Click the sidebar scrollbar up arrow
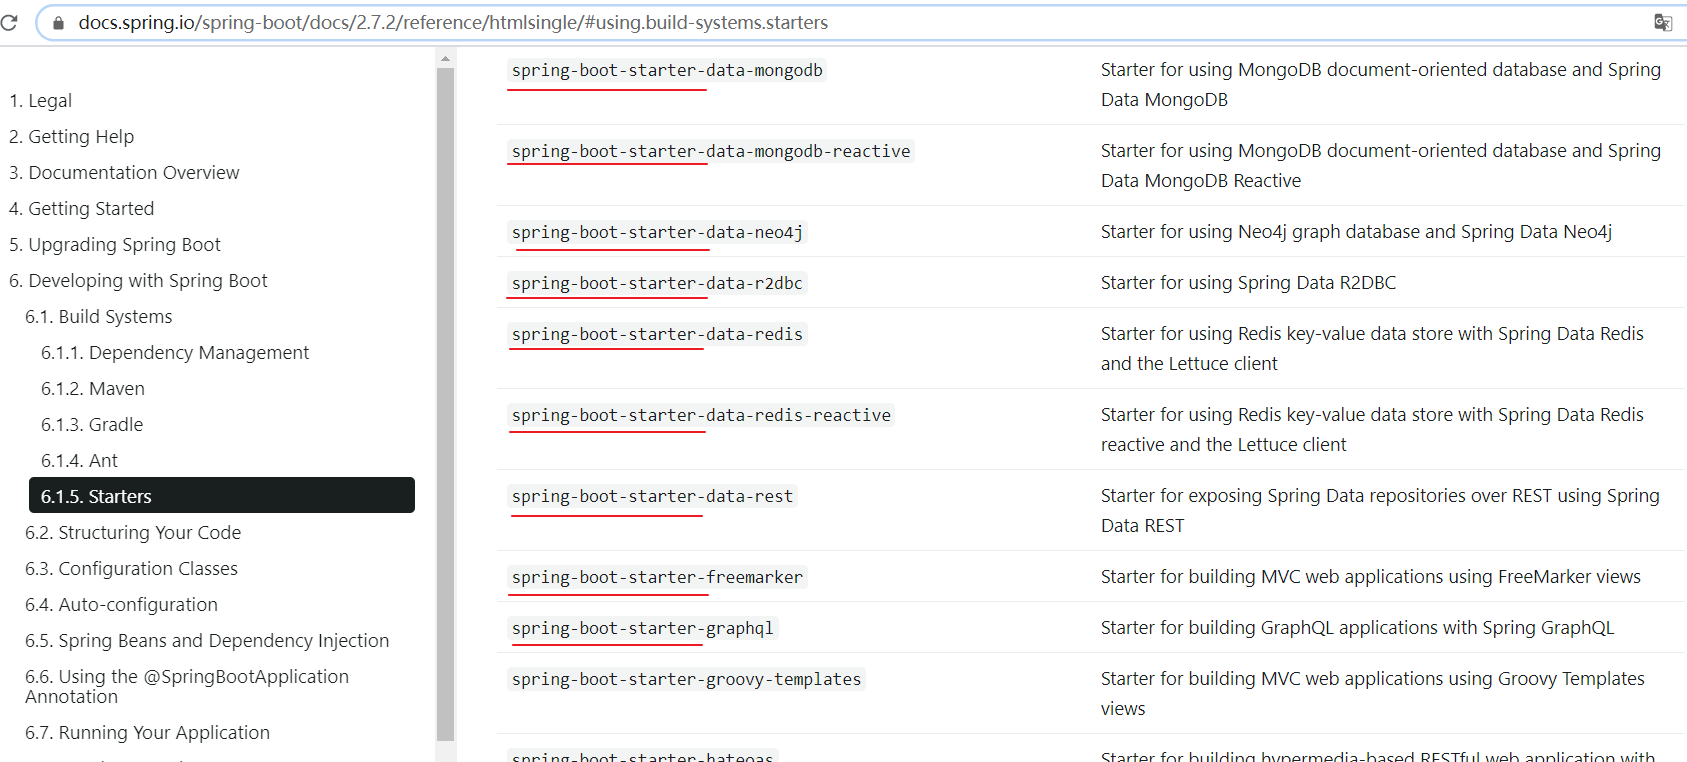 (445, 59)
